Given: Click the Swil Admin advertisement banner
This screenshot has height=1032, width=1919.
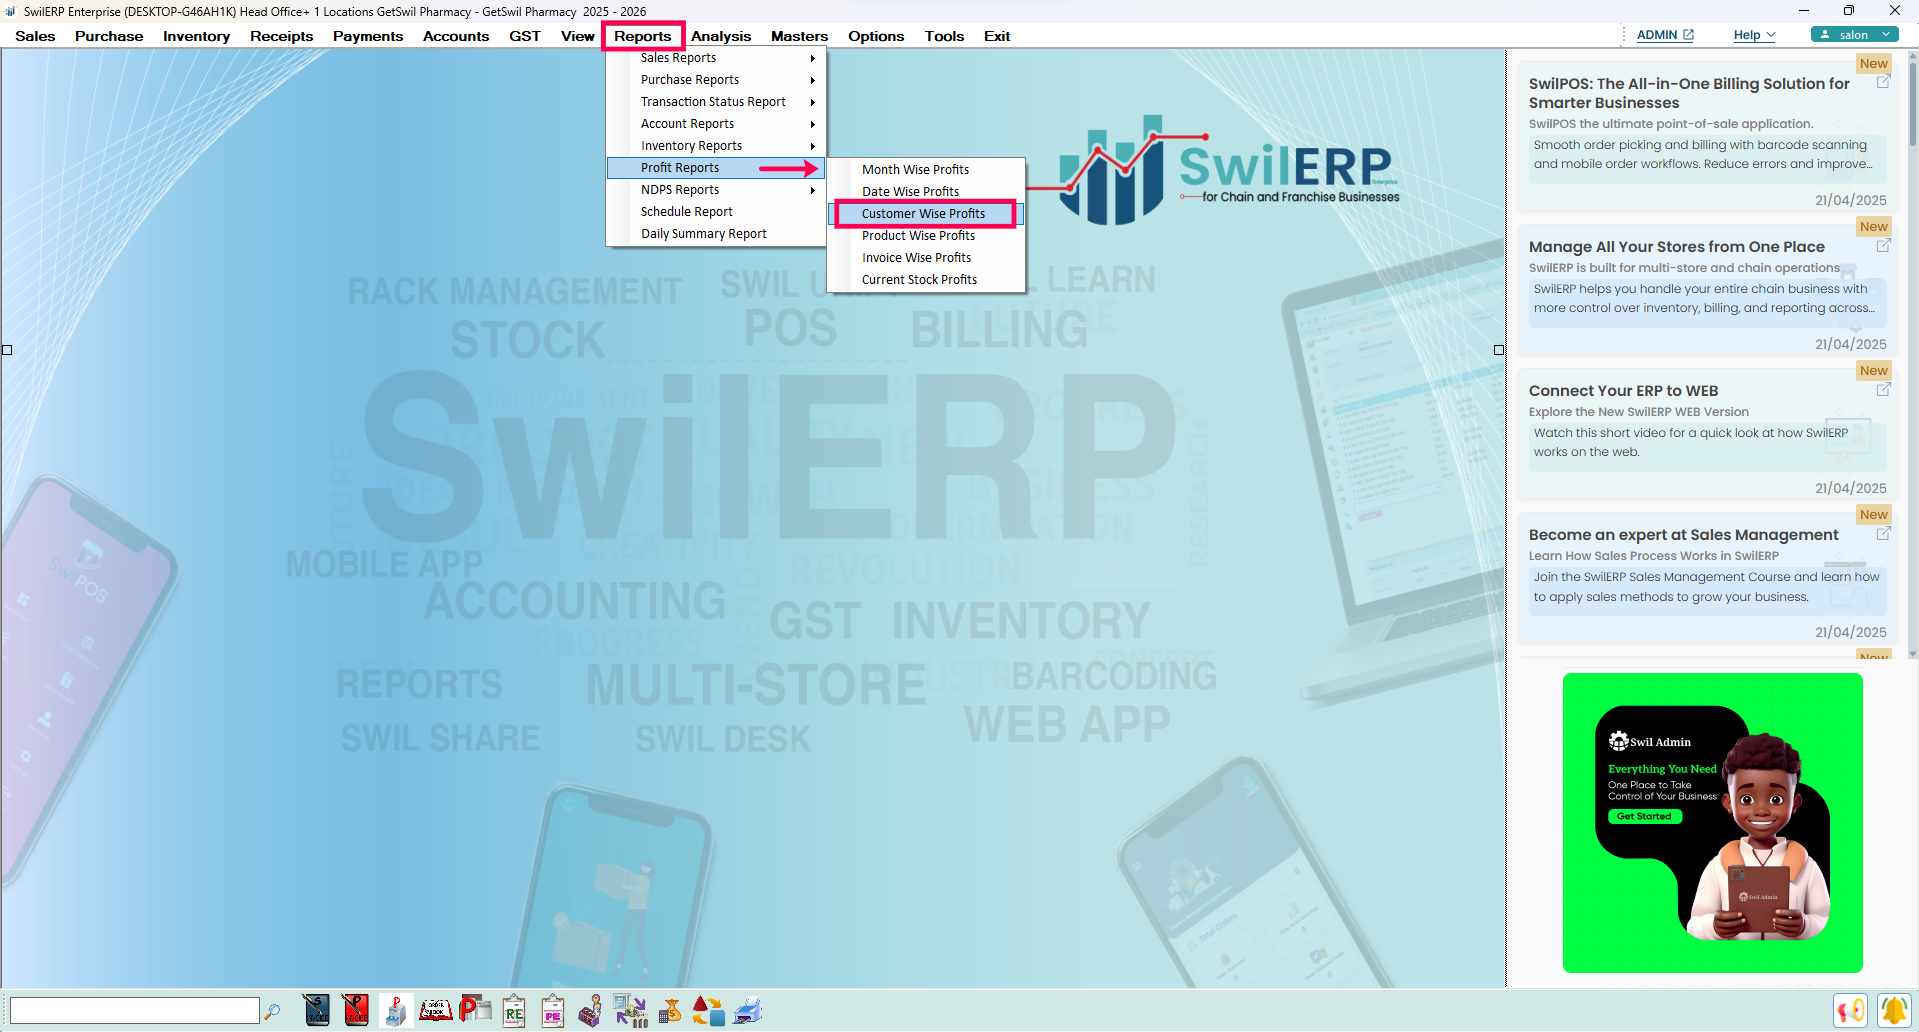Looking at the screenshot, I should pyautogui.click(x=1712, y=822).
